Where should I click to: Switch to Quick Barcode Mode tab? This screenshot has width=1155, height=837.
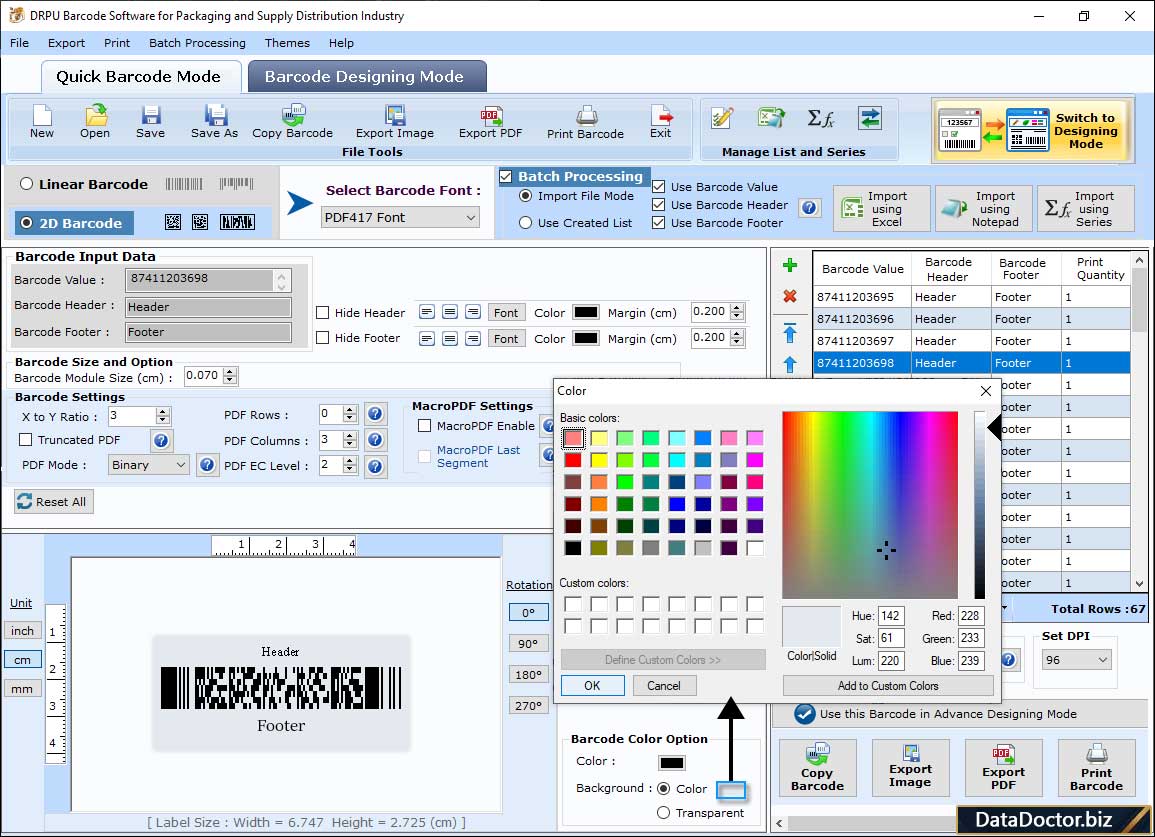click(141, 77)
